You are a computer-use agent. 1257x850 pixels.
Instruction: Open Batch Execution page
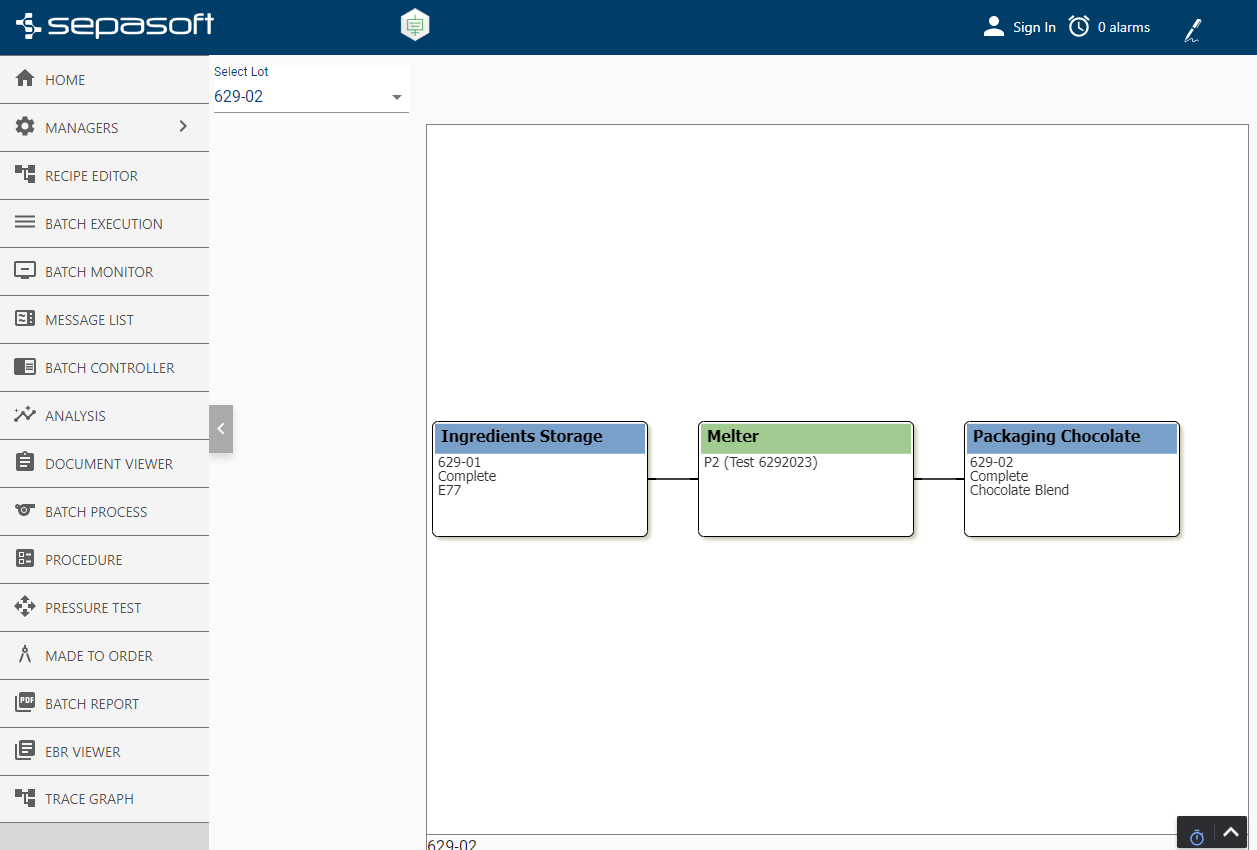click(104, 224)
